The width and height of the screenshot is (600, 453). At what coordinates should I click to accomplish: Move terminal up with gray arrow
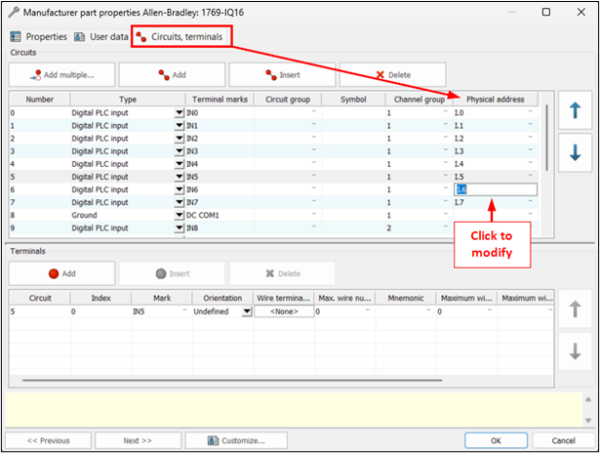[x=575, y=309]
